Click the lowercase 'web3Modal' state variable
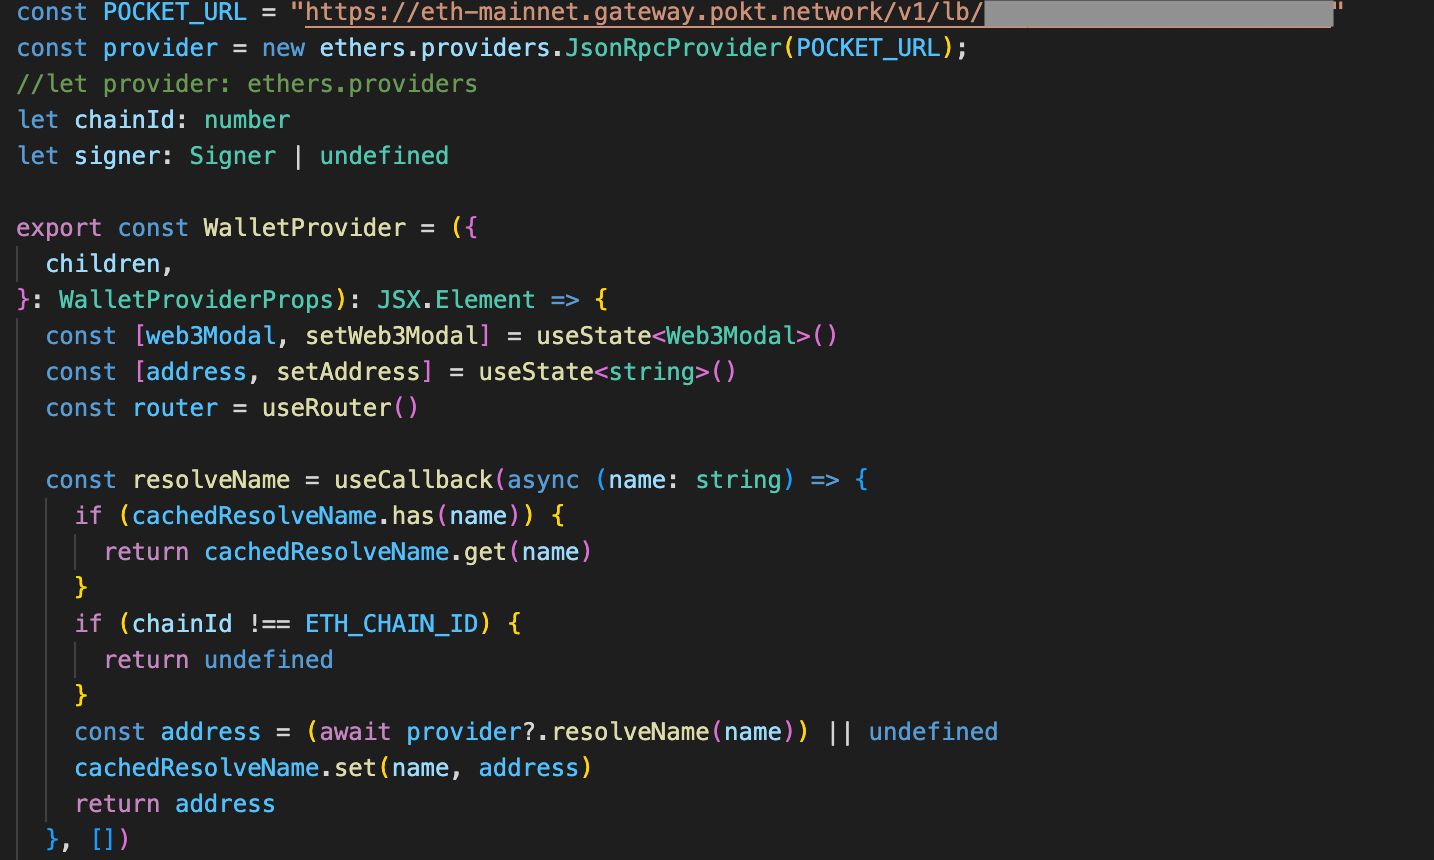 point(211,336)
